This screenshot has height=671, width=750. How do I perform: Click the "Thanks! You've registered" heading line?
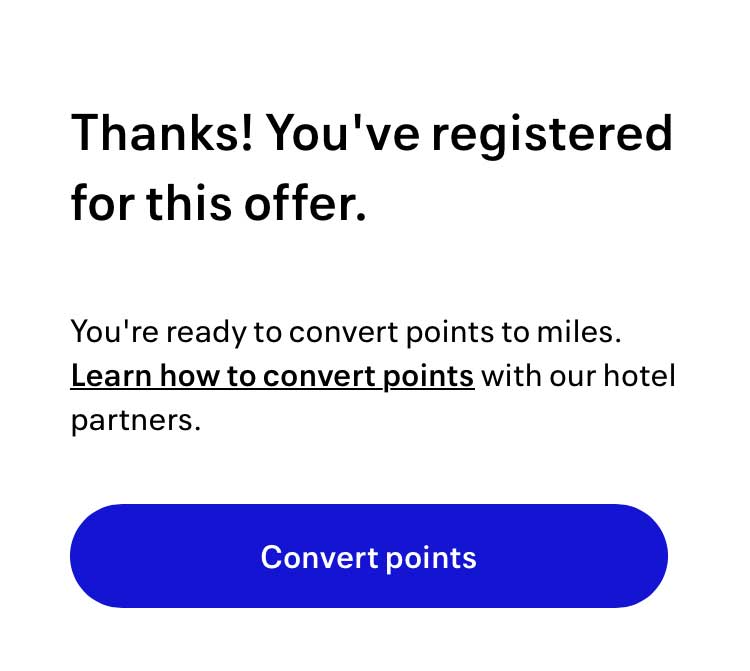[x=371, y=134]
